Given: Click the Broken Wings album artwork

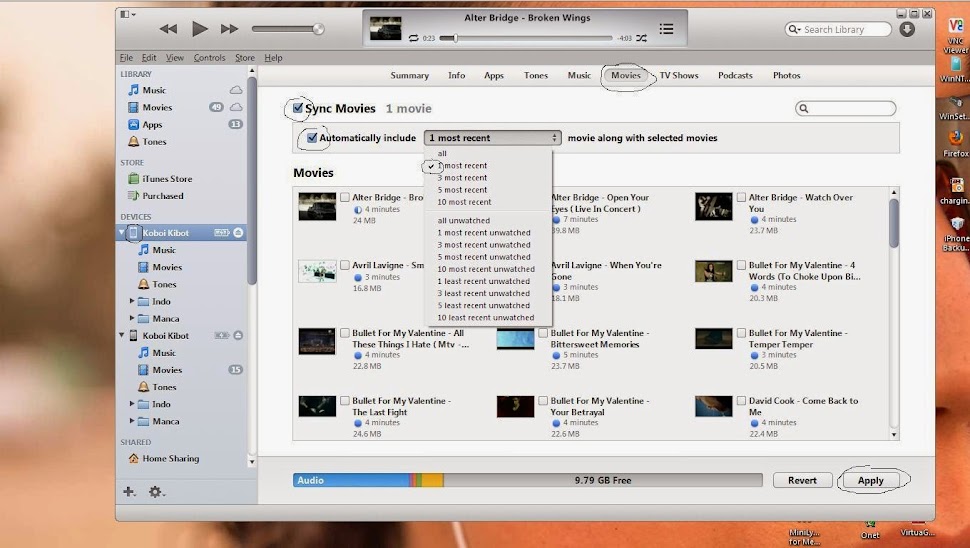Looking at the screenshot, I should [385, 28].
